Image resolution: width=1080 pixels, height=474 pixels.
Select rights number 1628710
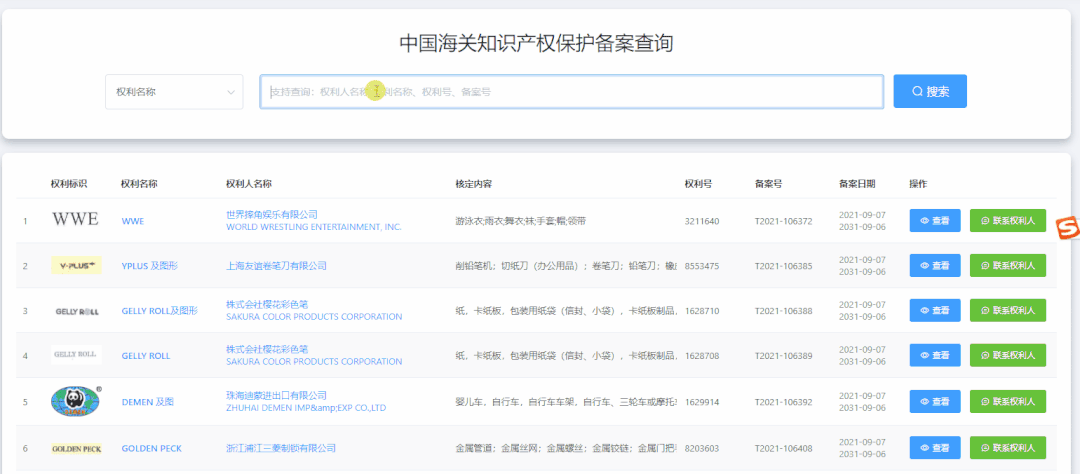click(702, 311)
